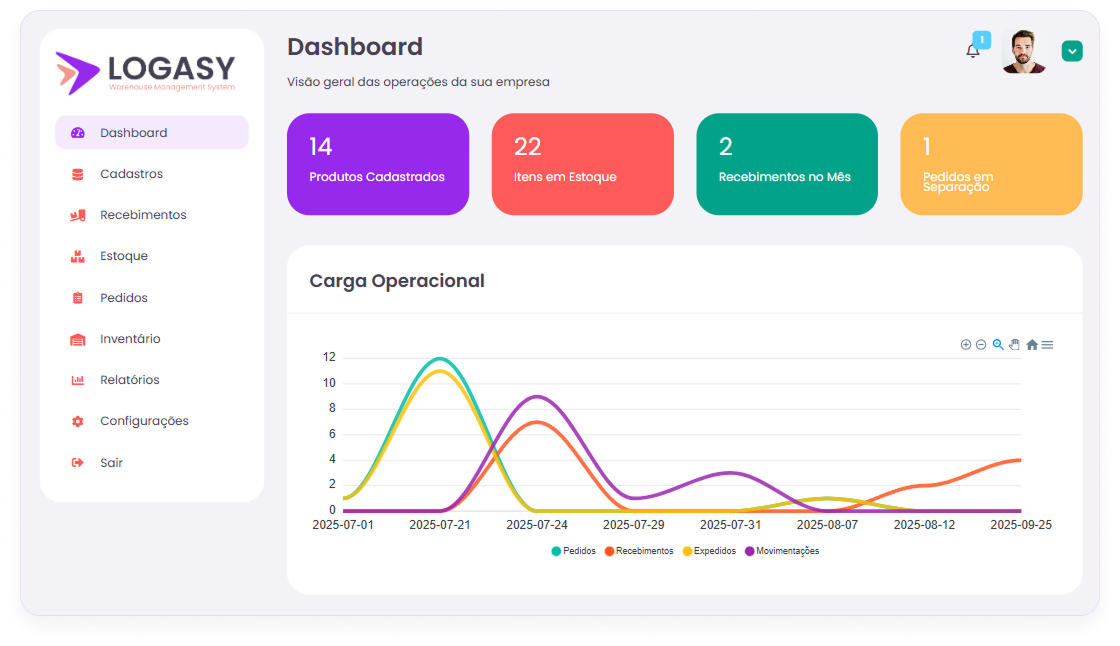Screen dimensions: 1120x646
Task: Click the user profile avatar photo
Action: pos(1023,51)
